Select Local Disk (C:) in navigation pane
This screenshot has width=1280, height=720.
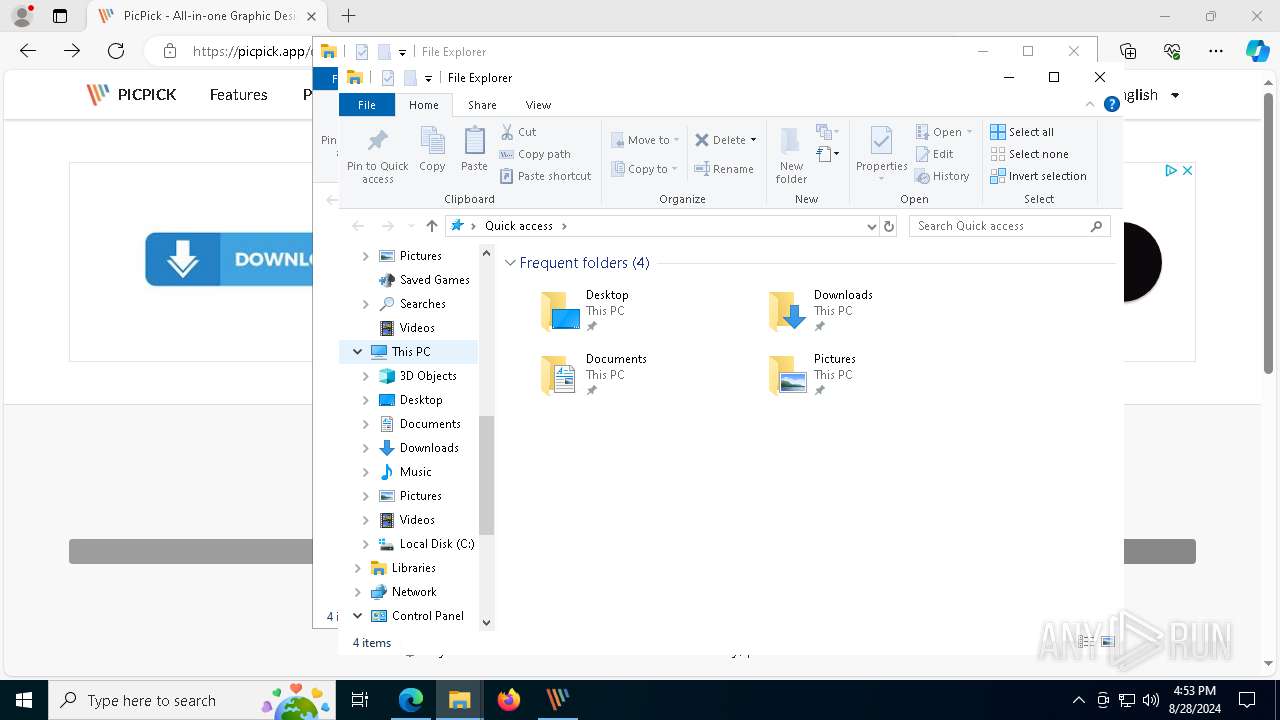pyautogui.click(x=437, y=544)
